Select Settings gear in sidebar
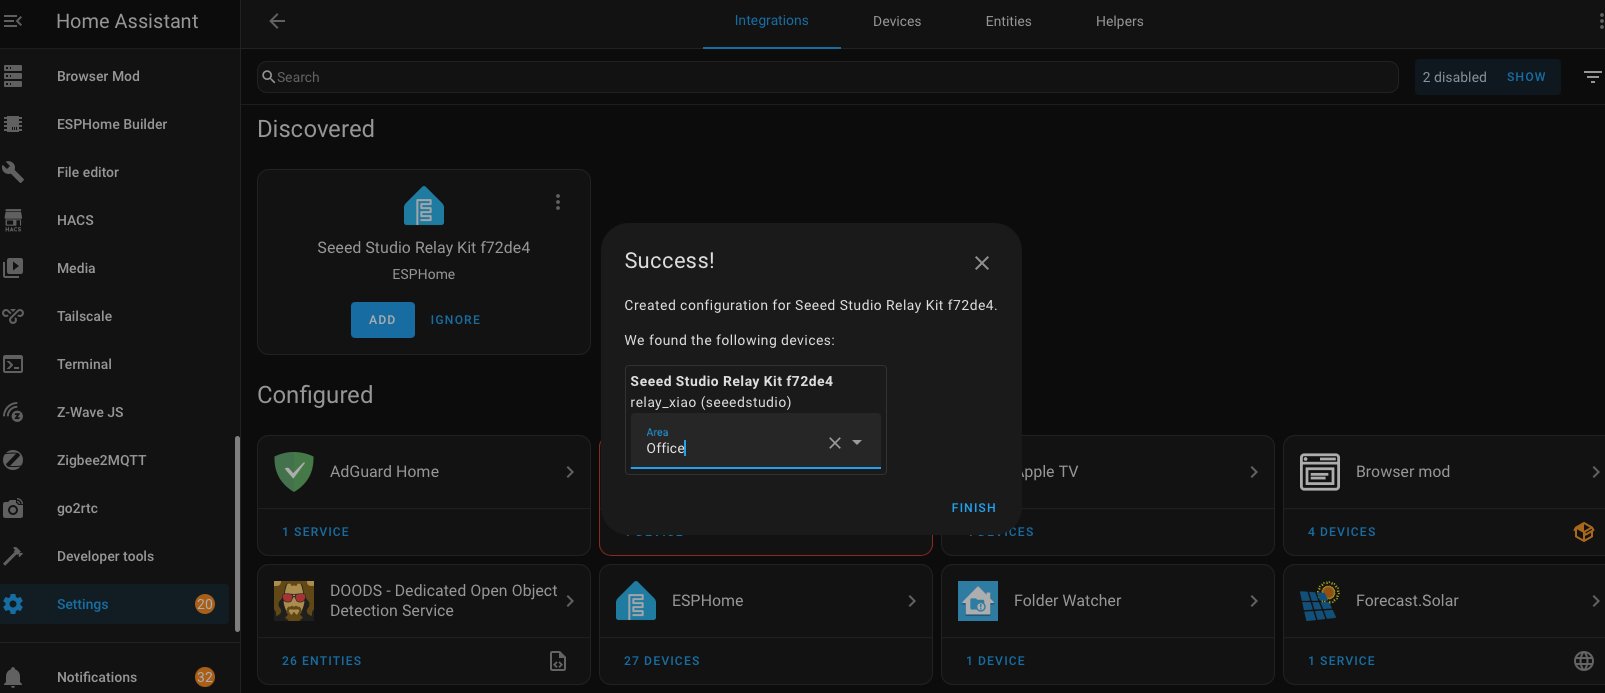Screen dimensions: 1605x693 (13, 604)
